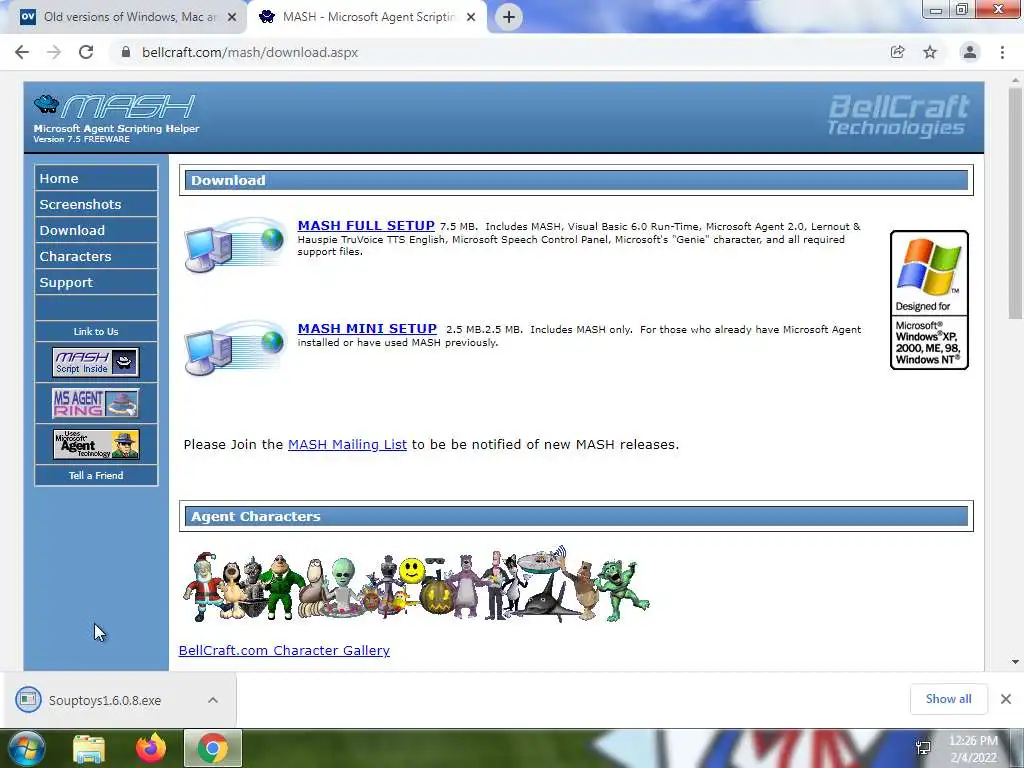Go to Home in sidebar
This screenshot has width=1024, height=768.
click(96, 178)
